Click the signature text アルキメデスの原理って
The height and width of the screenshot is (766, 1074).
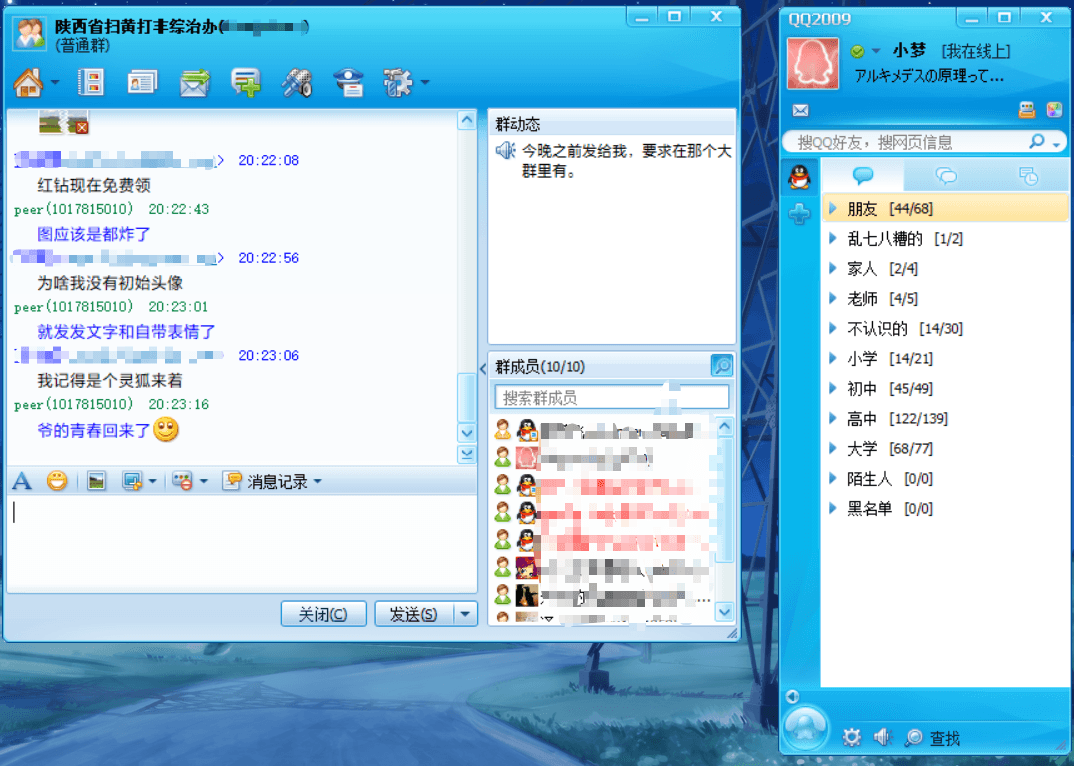point(929,76)
